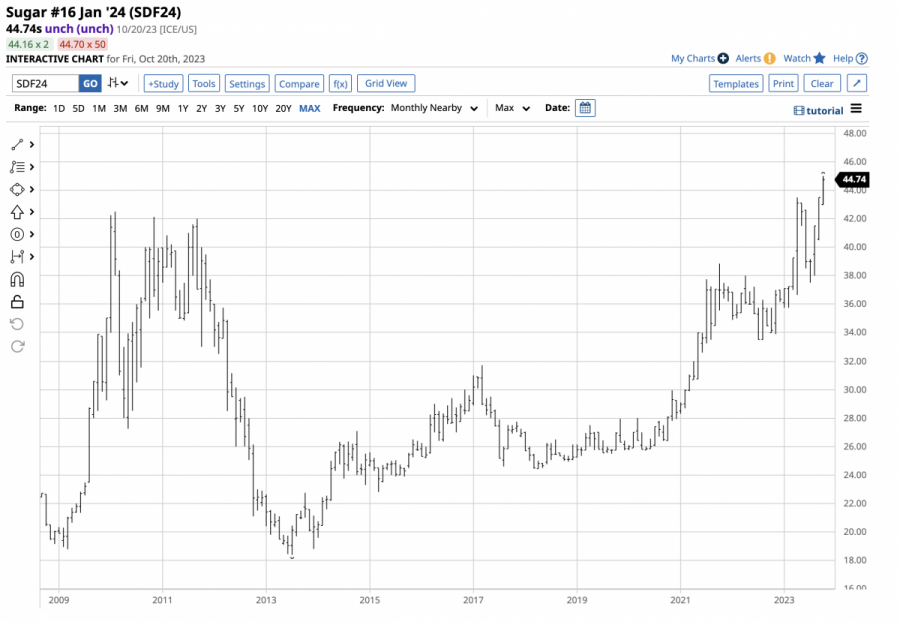The width and height of the screenshot is (900, 622).
Task: Expand the shapes submenu arrow
Action: [32, 189]
